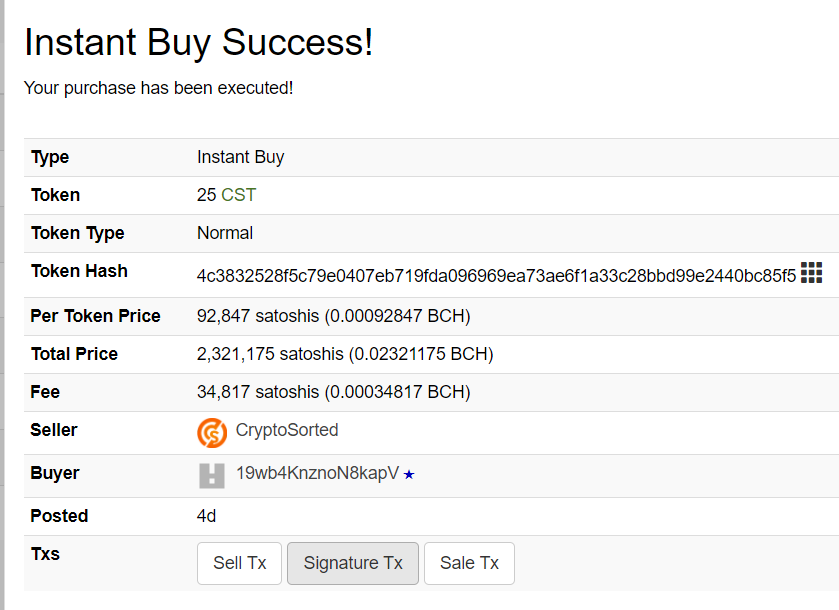Image resolution: width=839 pixels, height=610 pixels.
Task: Click the 25 token amount text
Action: (206, 195)
